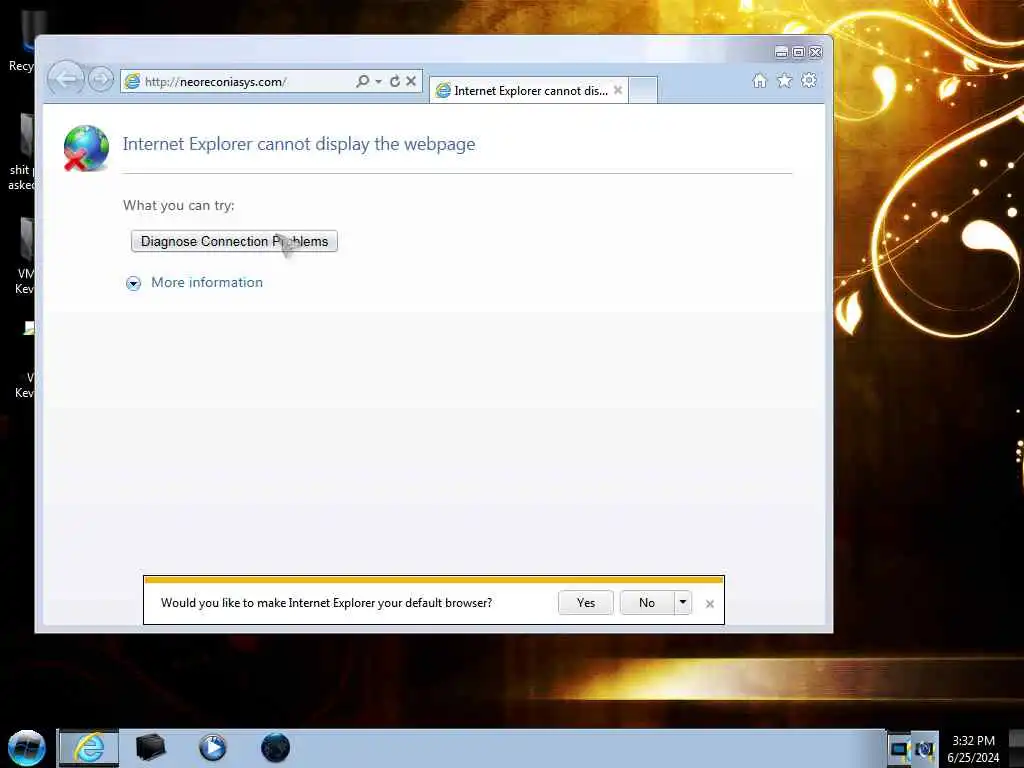Launch Windows Media Player from taskbar
The image size is (1024, 768).
213,748
